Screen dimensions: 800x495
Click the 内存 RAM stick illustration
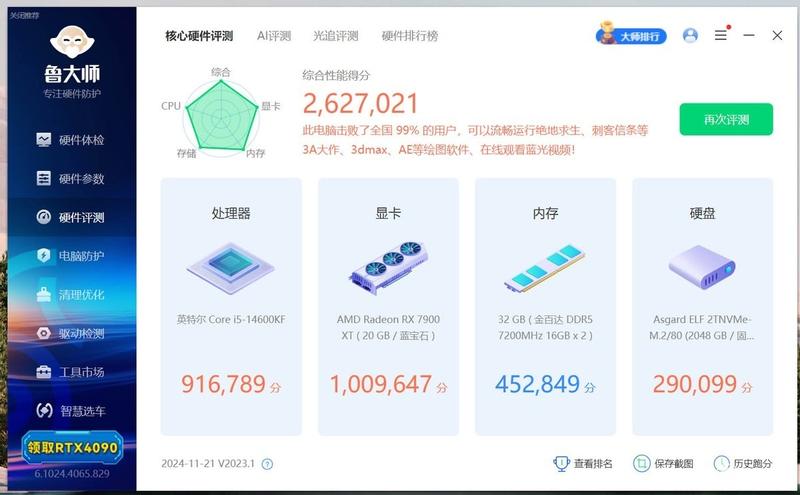click(545, 268)
